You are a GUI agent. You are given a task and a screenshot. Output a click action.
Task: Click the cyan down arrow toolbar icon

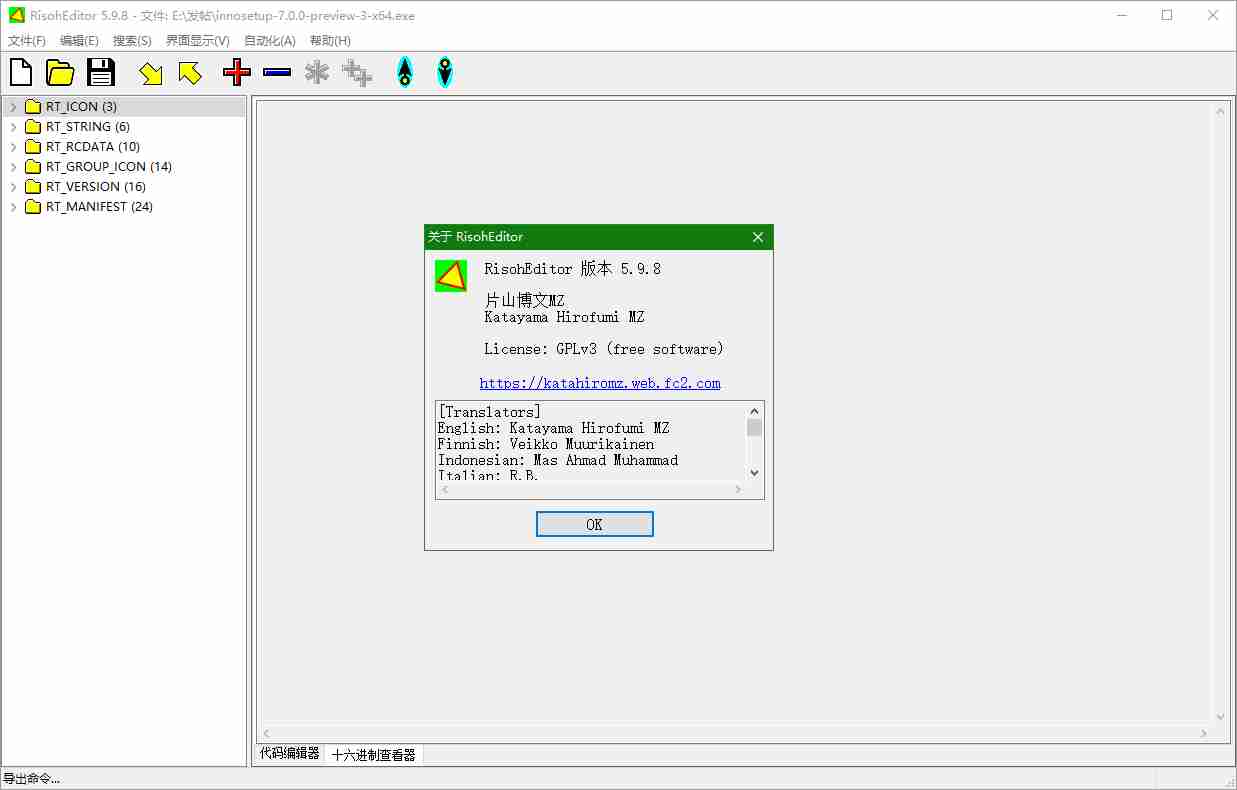(445, 72)
